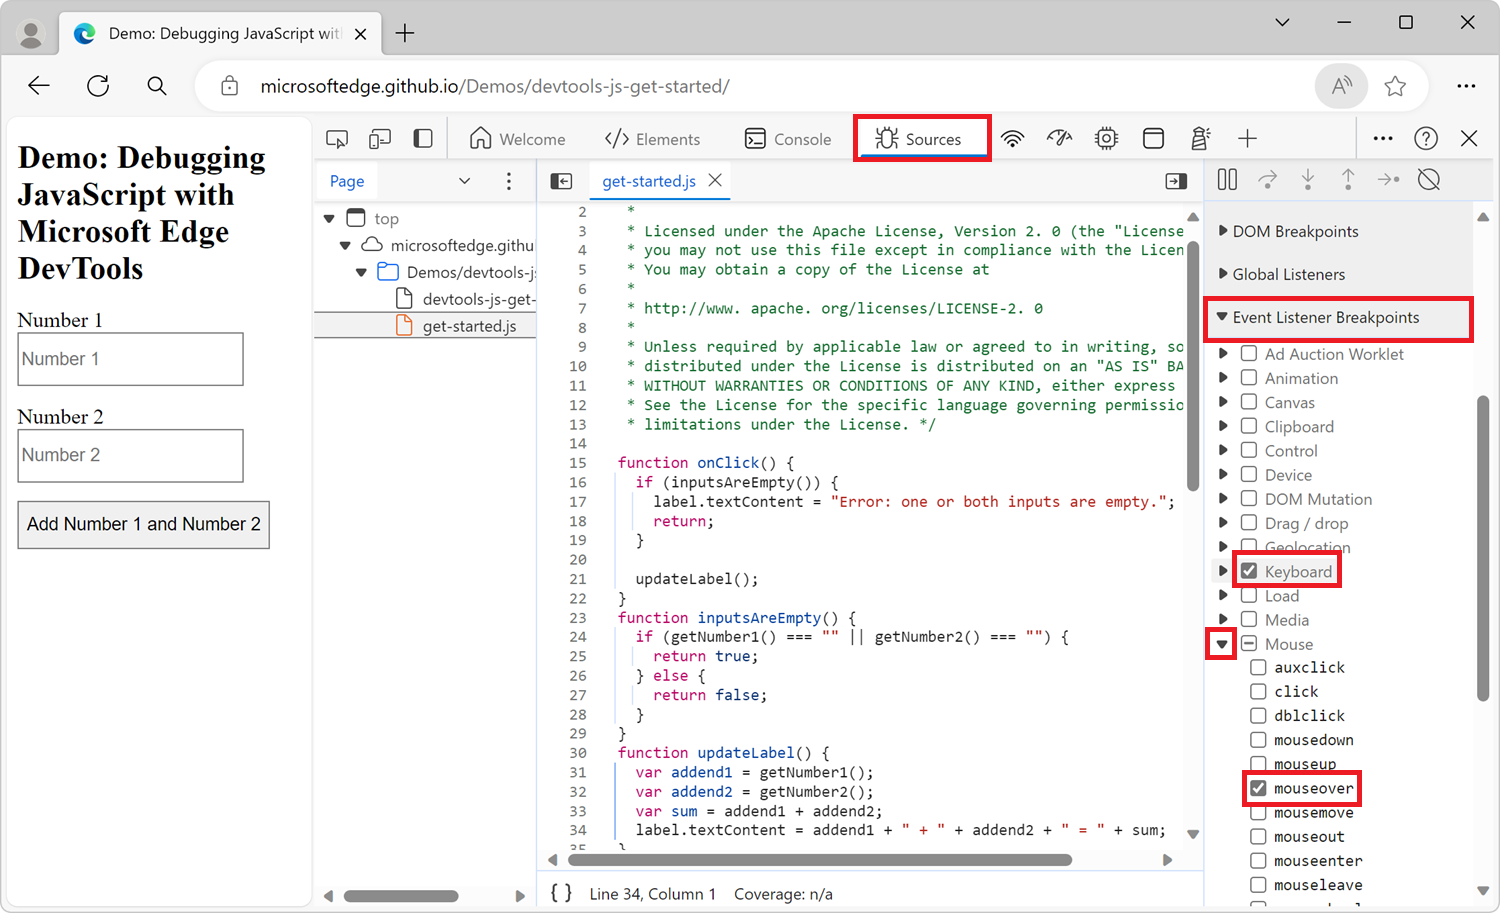Toggle the device emulation toolbar

click(x=381, y=137)
